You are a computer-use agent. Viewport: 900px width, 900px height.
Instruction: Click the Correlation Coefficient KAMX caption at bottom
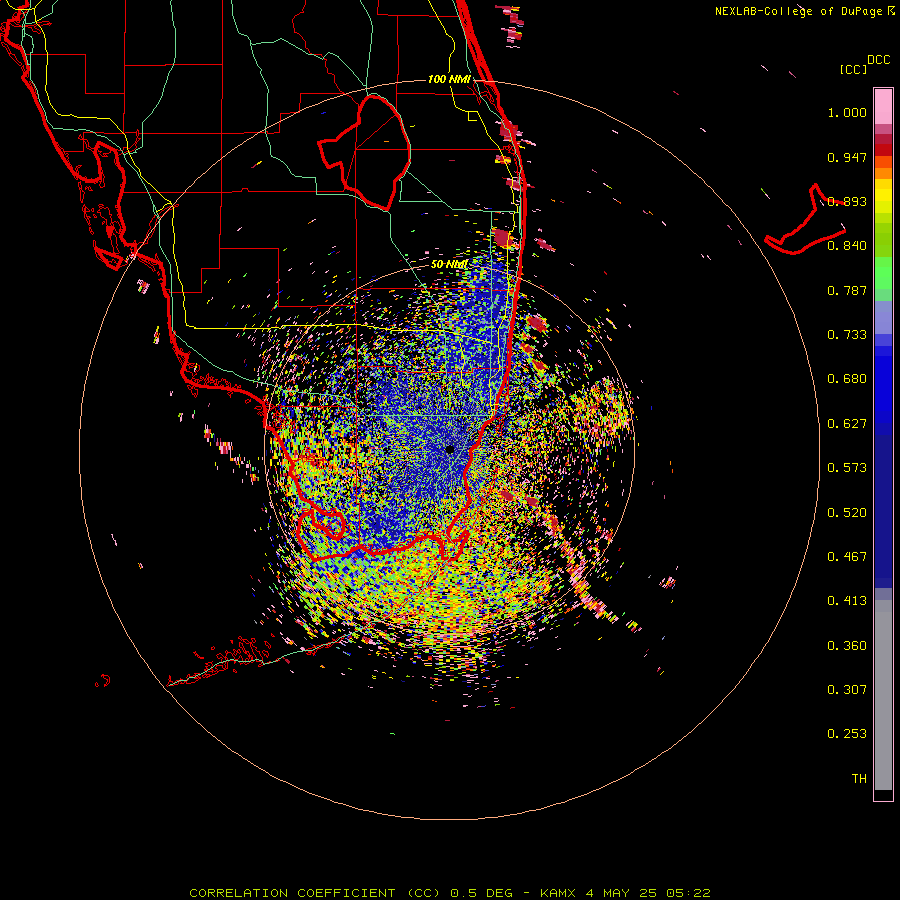click(450, 893)
